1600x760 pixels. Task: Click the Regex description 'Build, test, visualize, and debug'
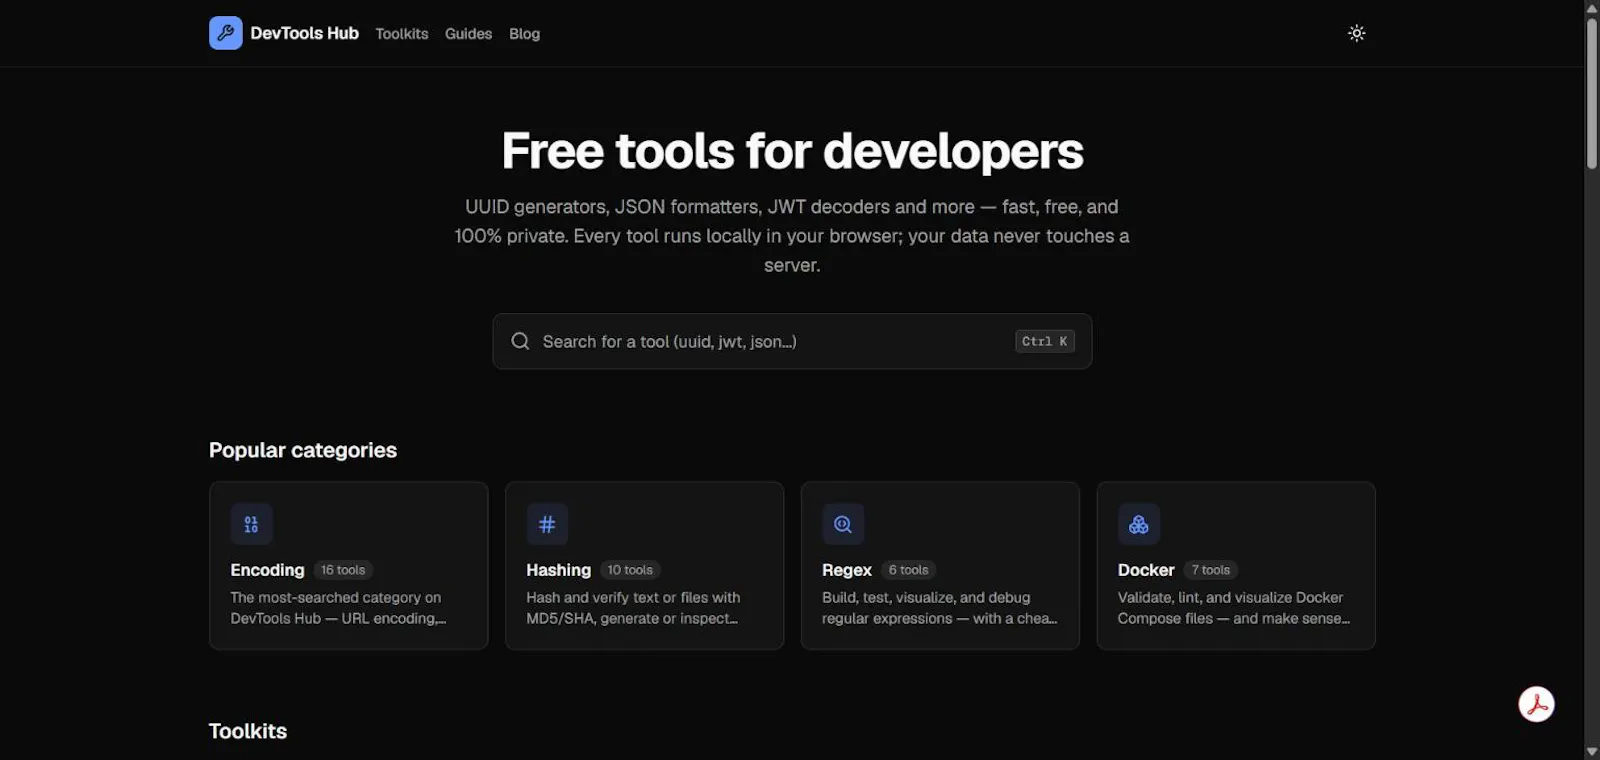tap(926, 597)
